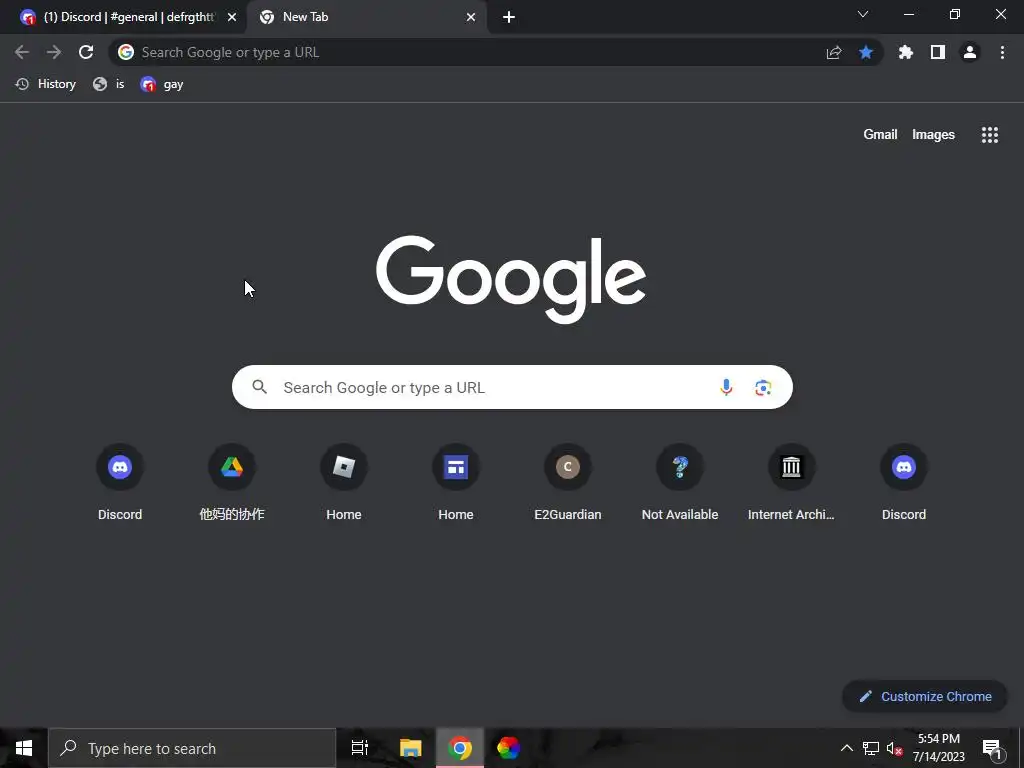Open the Not Available shortcut
The height and width of the screenshot is (768, 1024).
pyautogui.click(x=680, y=483)
